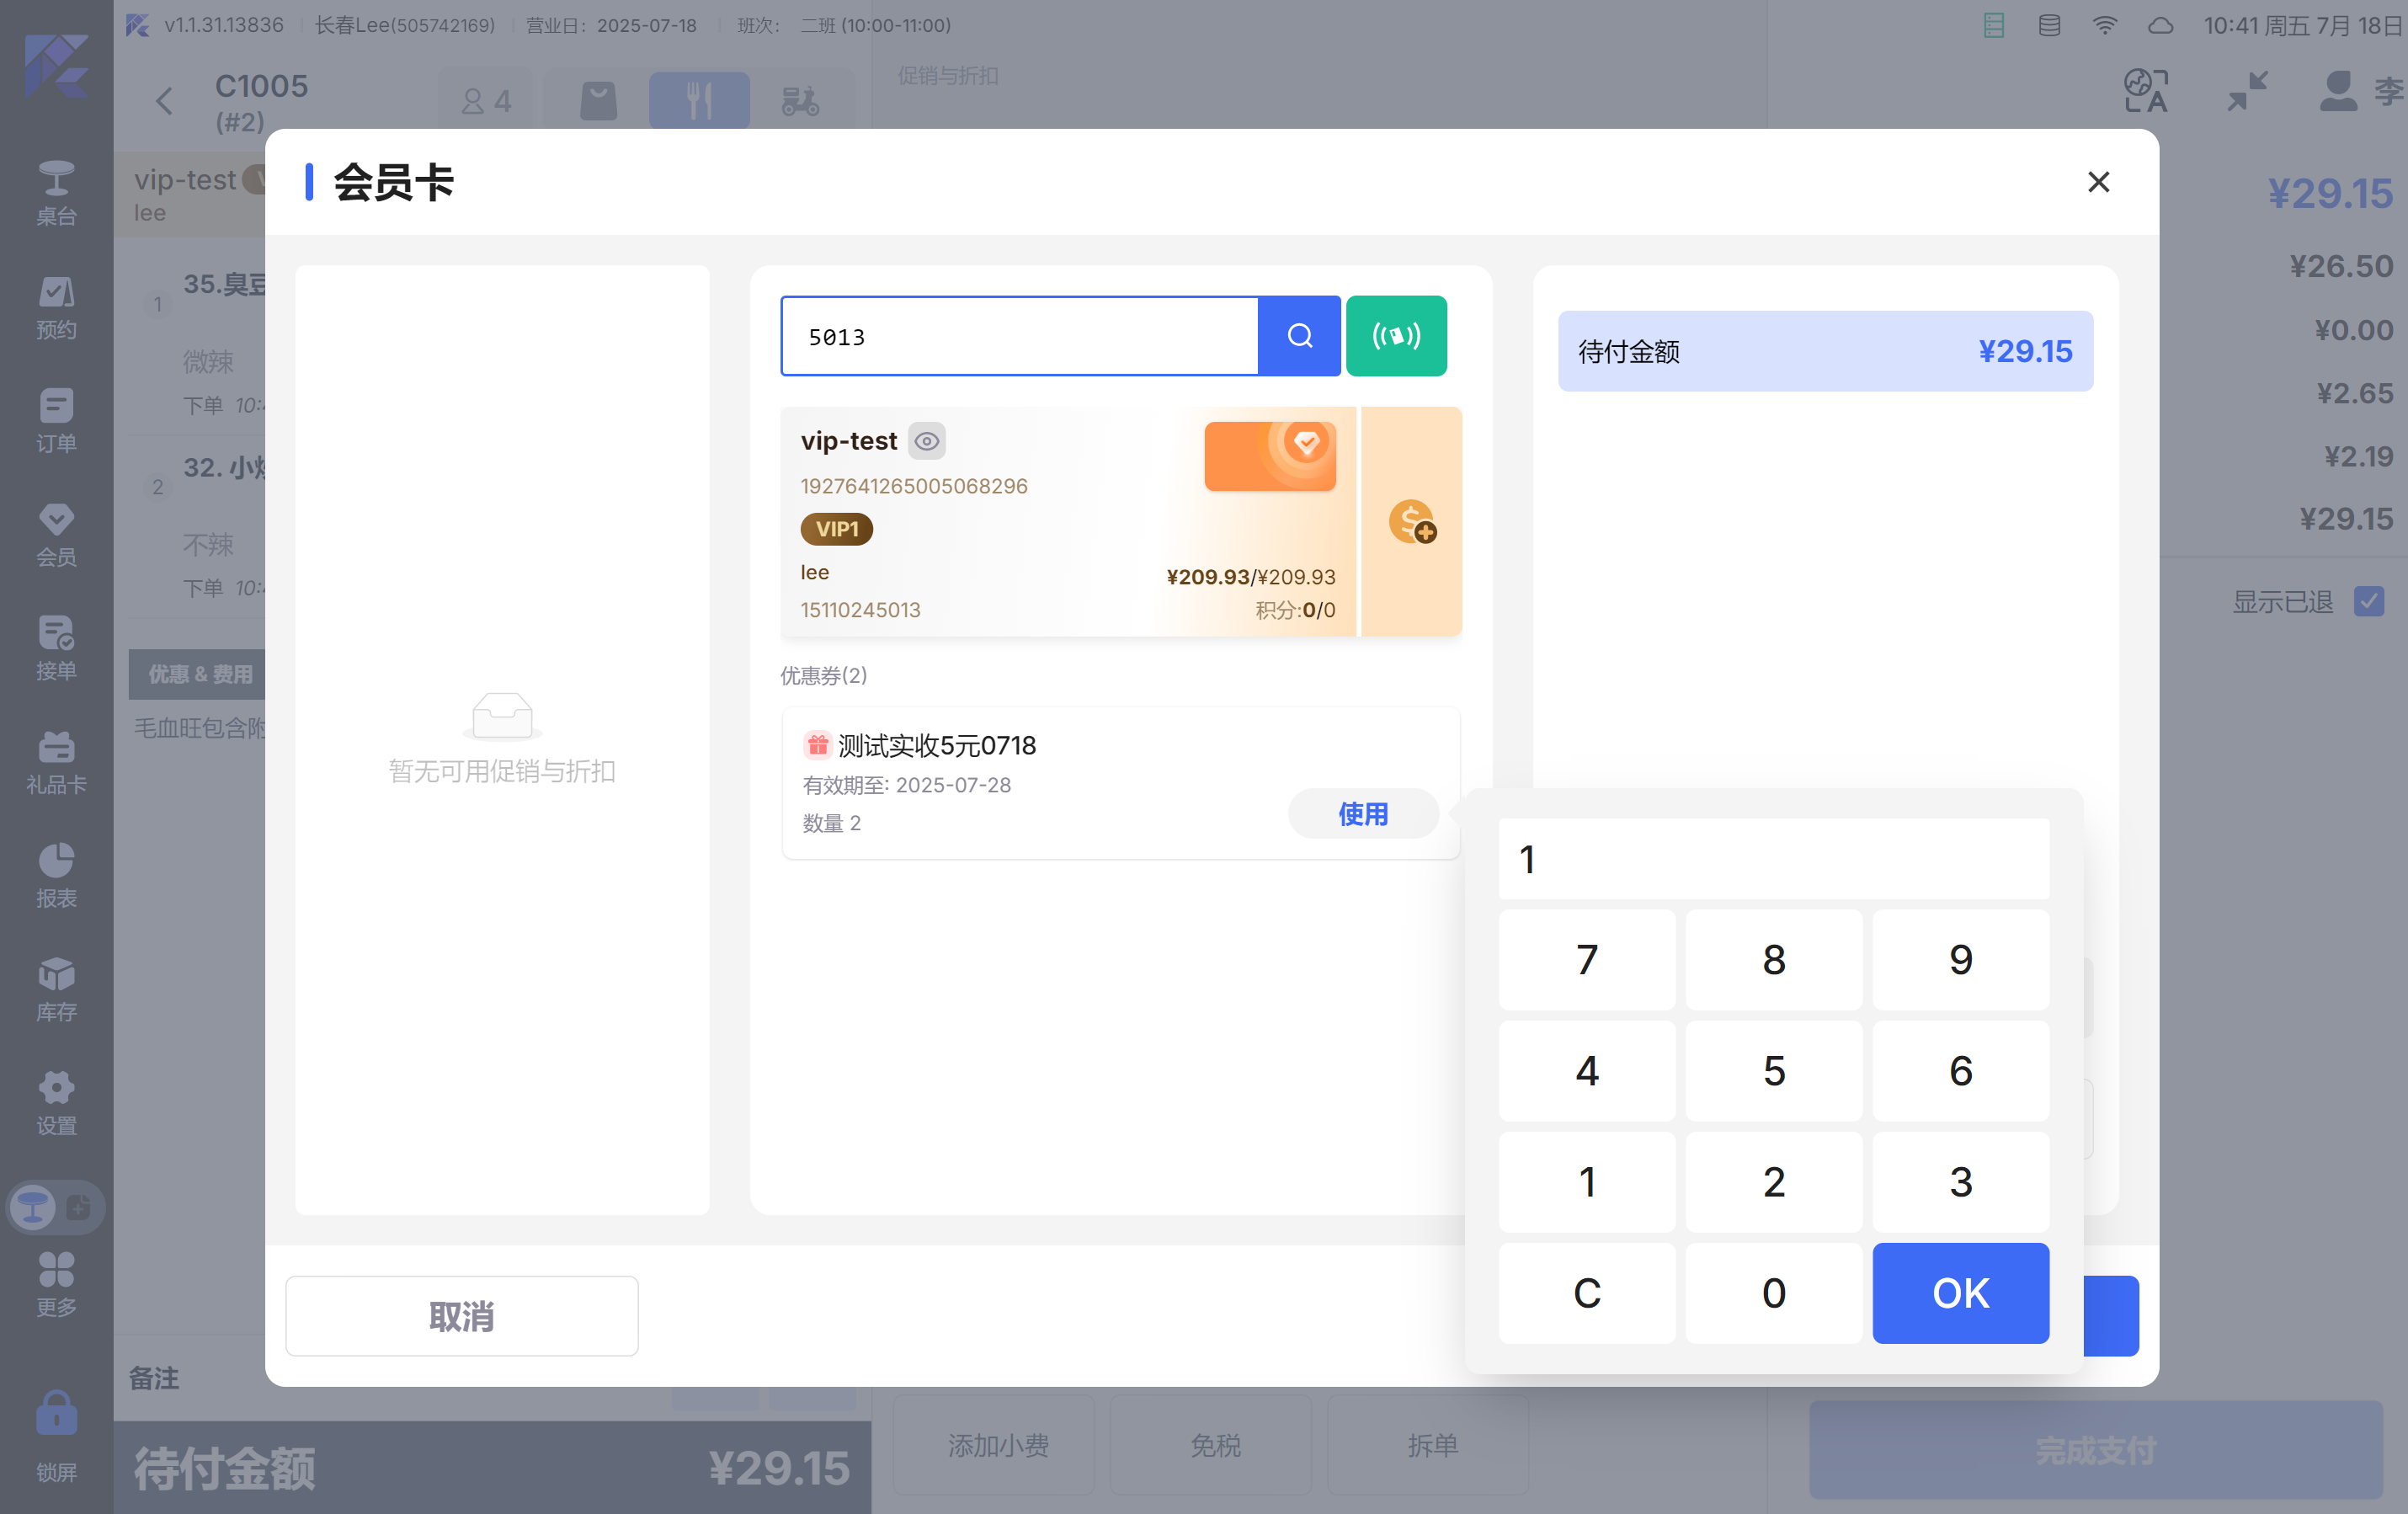Toggle the 显示已退 checkbox

coord(2368,601)
